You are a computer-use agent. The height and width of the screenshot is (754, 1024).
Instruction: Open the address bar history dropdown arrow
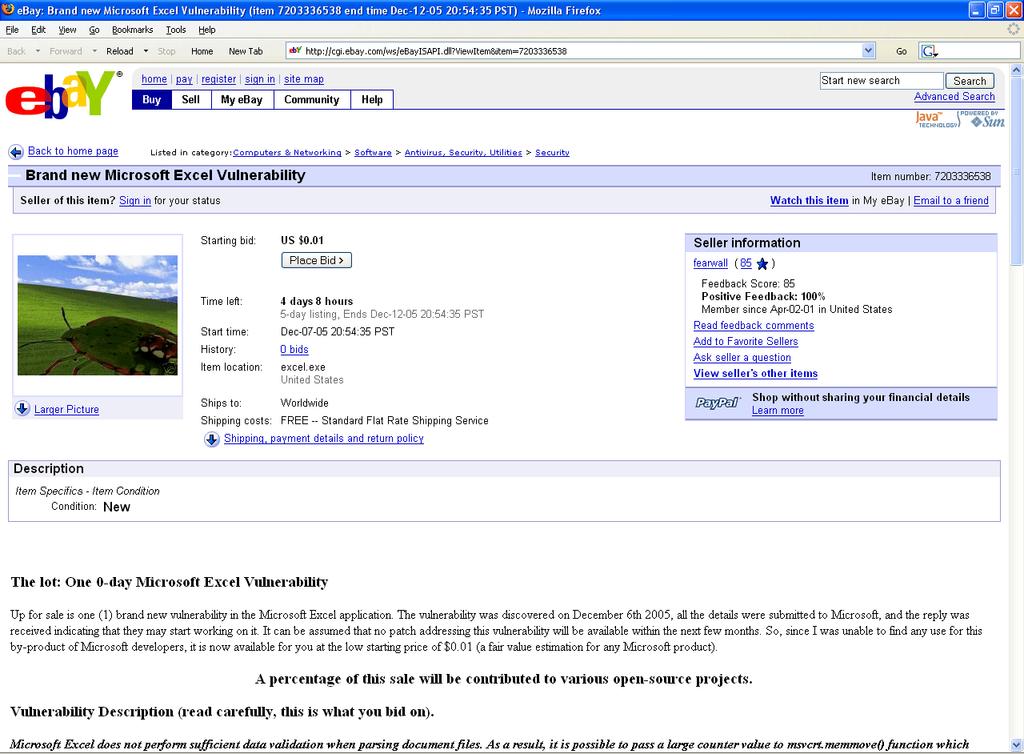868,50
